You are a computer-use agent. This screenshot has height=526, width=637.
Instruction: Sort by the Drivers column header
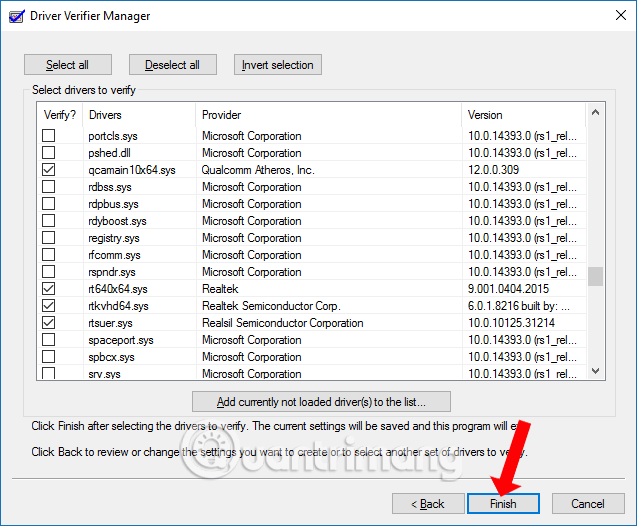tap(138, 115)
